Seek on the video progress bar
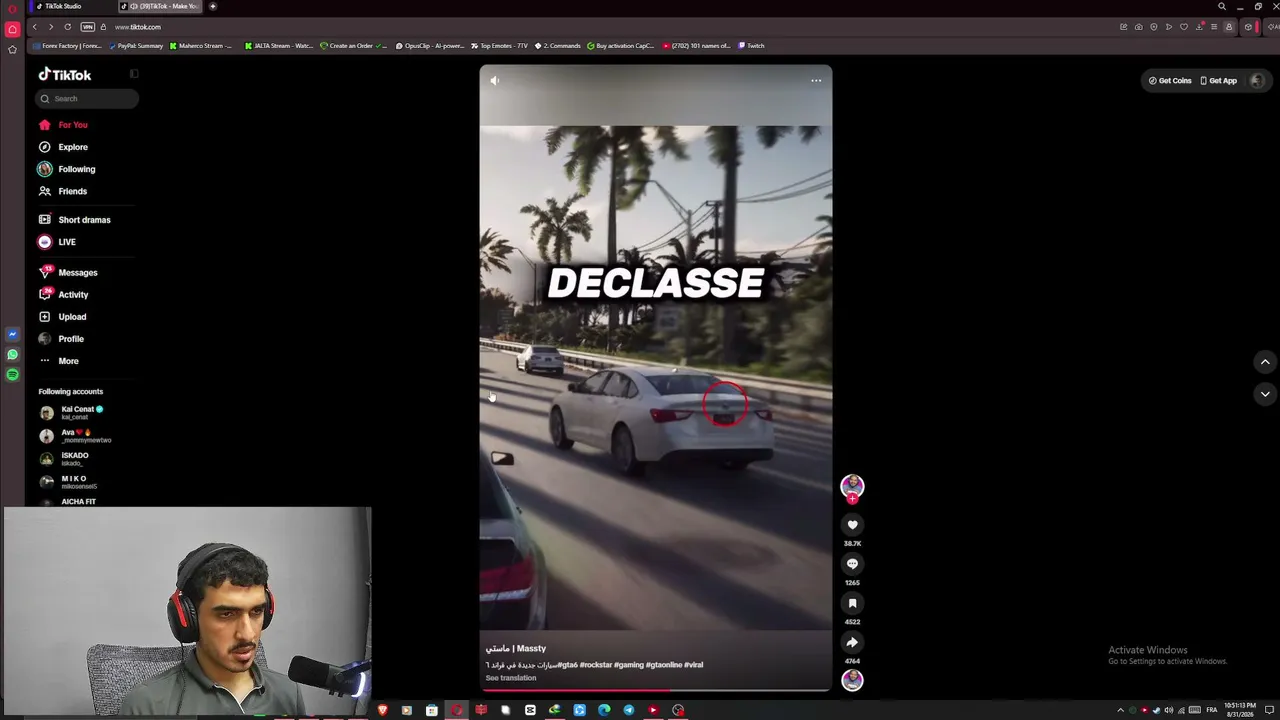This screenshot has height=720, width=1280. click(x=656, y=689)
